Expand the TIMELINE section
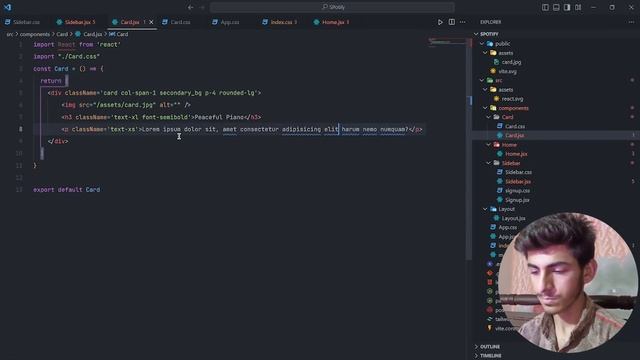Image resolution: width=640 pixels, height=360 pixels. coord(490,356)
